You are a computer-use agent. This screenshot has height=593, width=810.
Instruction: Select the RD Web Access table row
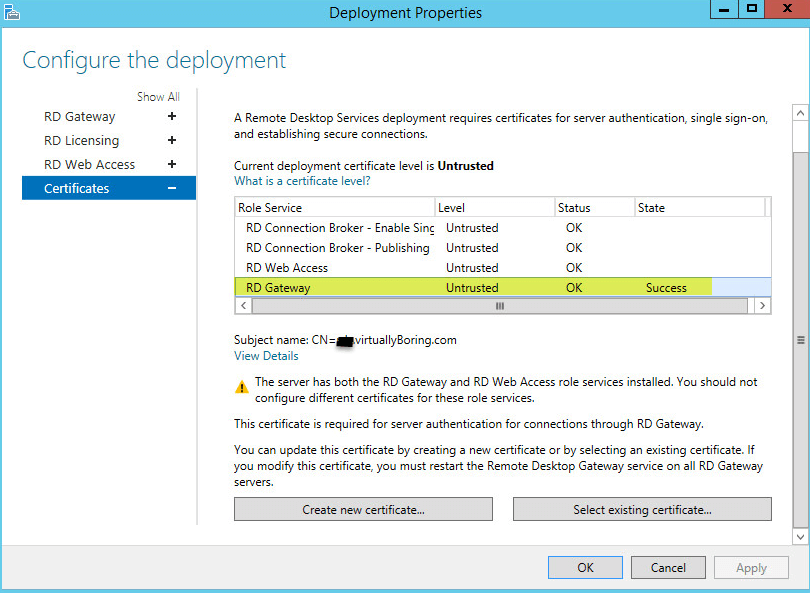503,268
